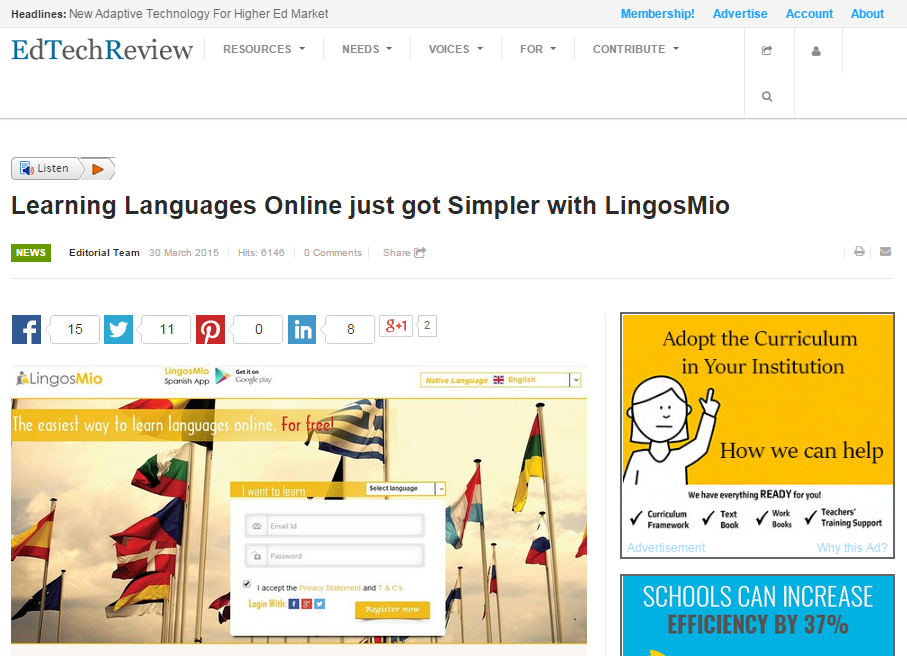Click the Twitter share icon

point(118,330)
